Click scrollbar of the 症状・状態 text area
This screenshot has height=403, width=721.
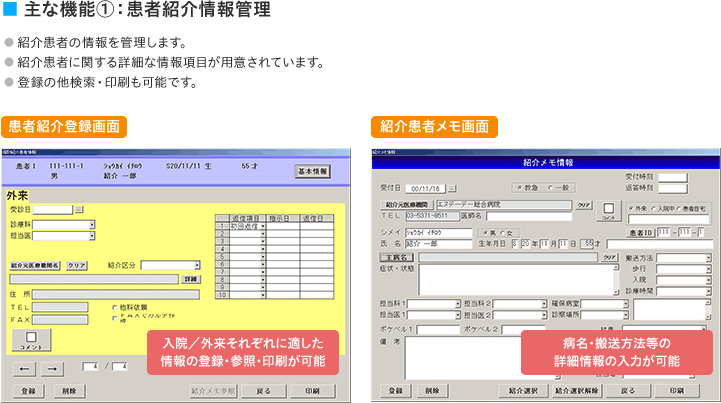(616, 280)
